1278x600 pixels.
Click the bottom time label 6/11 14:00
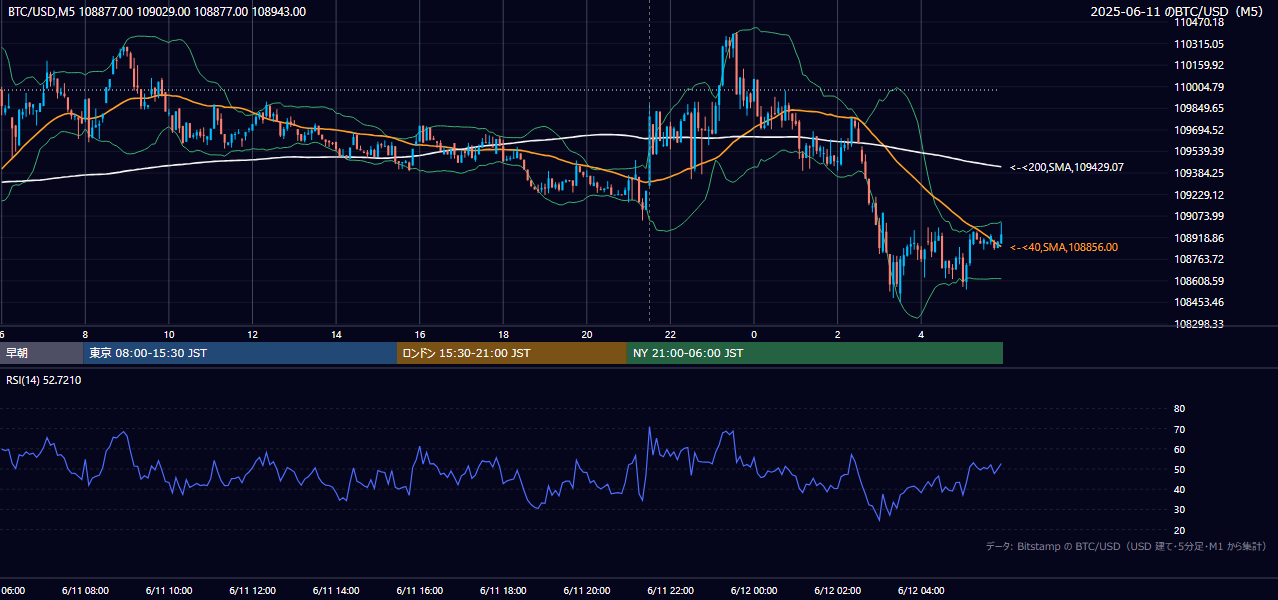pyautogui.click(x=335, y=591)
